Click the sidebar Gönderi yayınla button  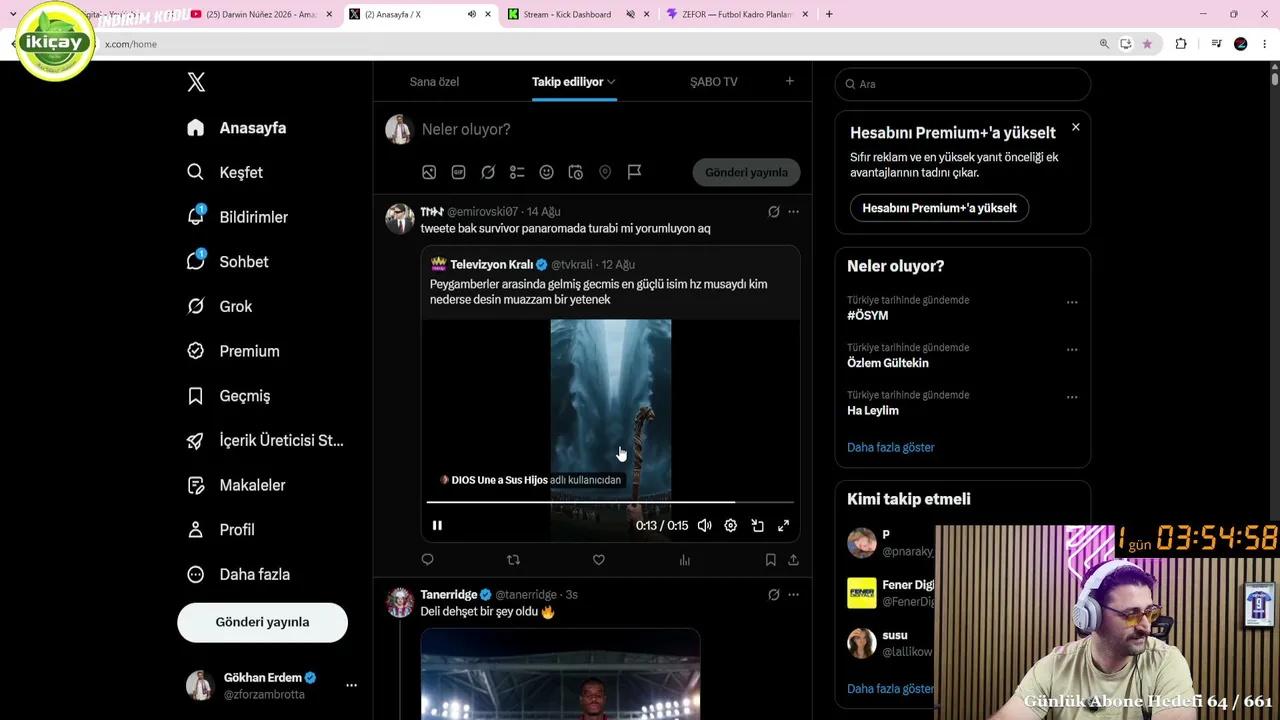coord(262,622)
